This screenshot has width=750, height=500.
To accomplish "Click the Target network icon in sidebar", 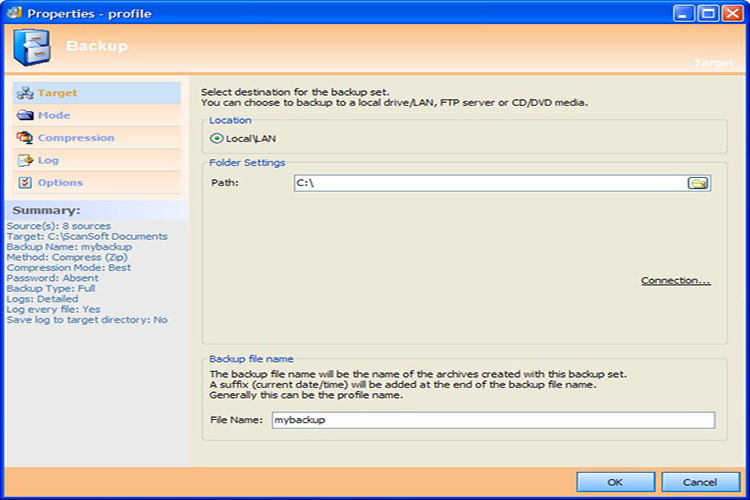I will click(x=25, y=93).
